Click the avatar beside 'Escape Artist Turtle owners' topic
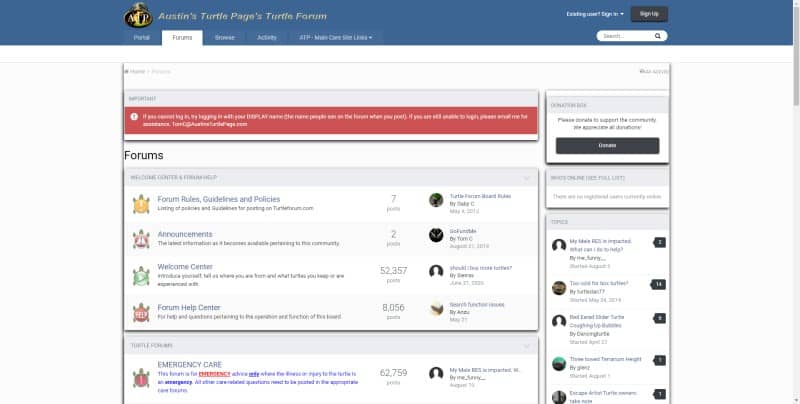Image resolution: width=800 pixels, height=404 pixels. coord(559,397)
